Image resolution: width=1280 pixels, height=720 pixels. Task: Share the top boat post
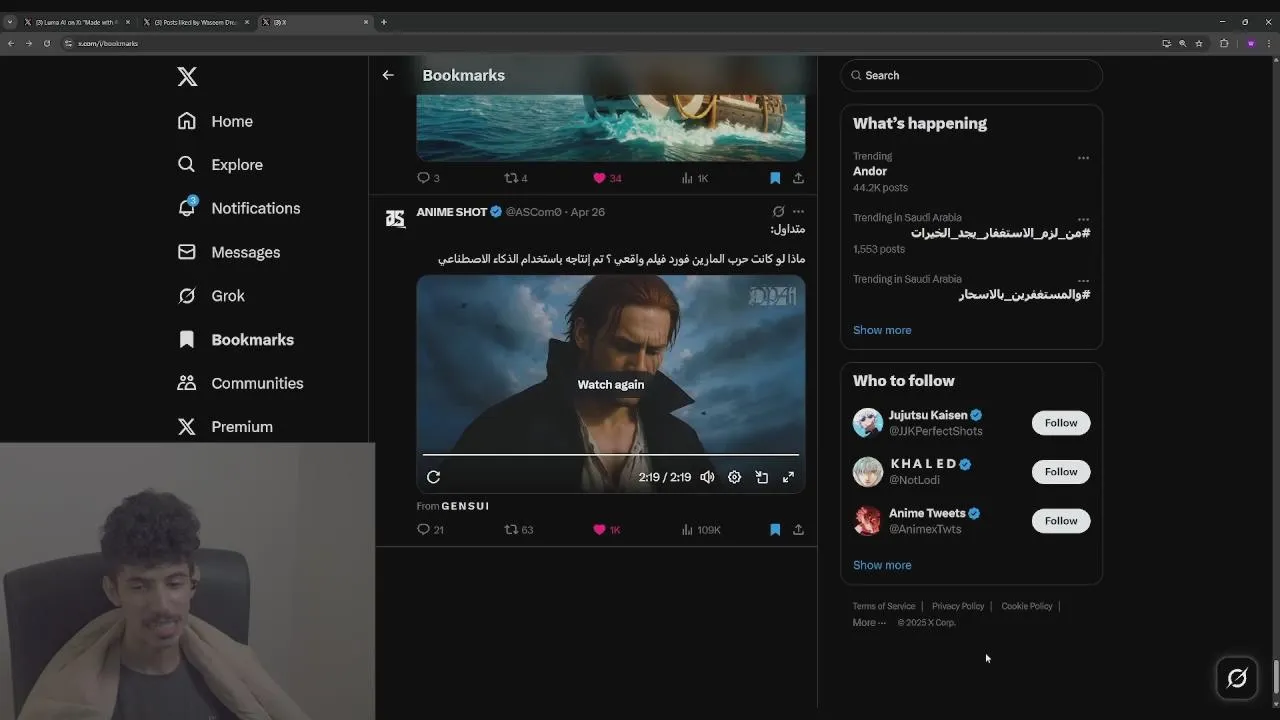pos(798,178)
